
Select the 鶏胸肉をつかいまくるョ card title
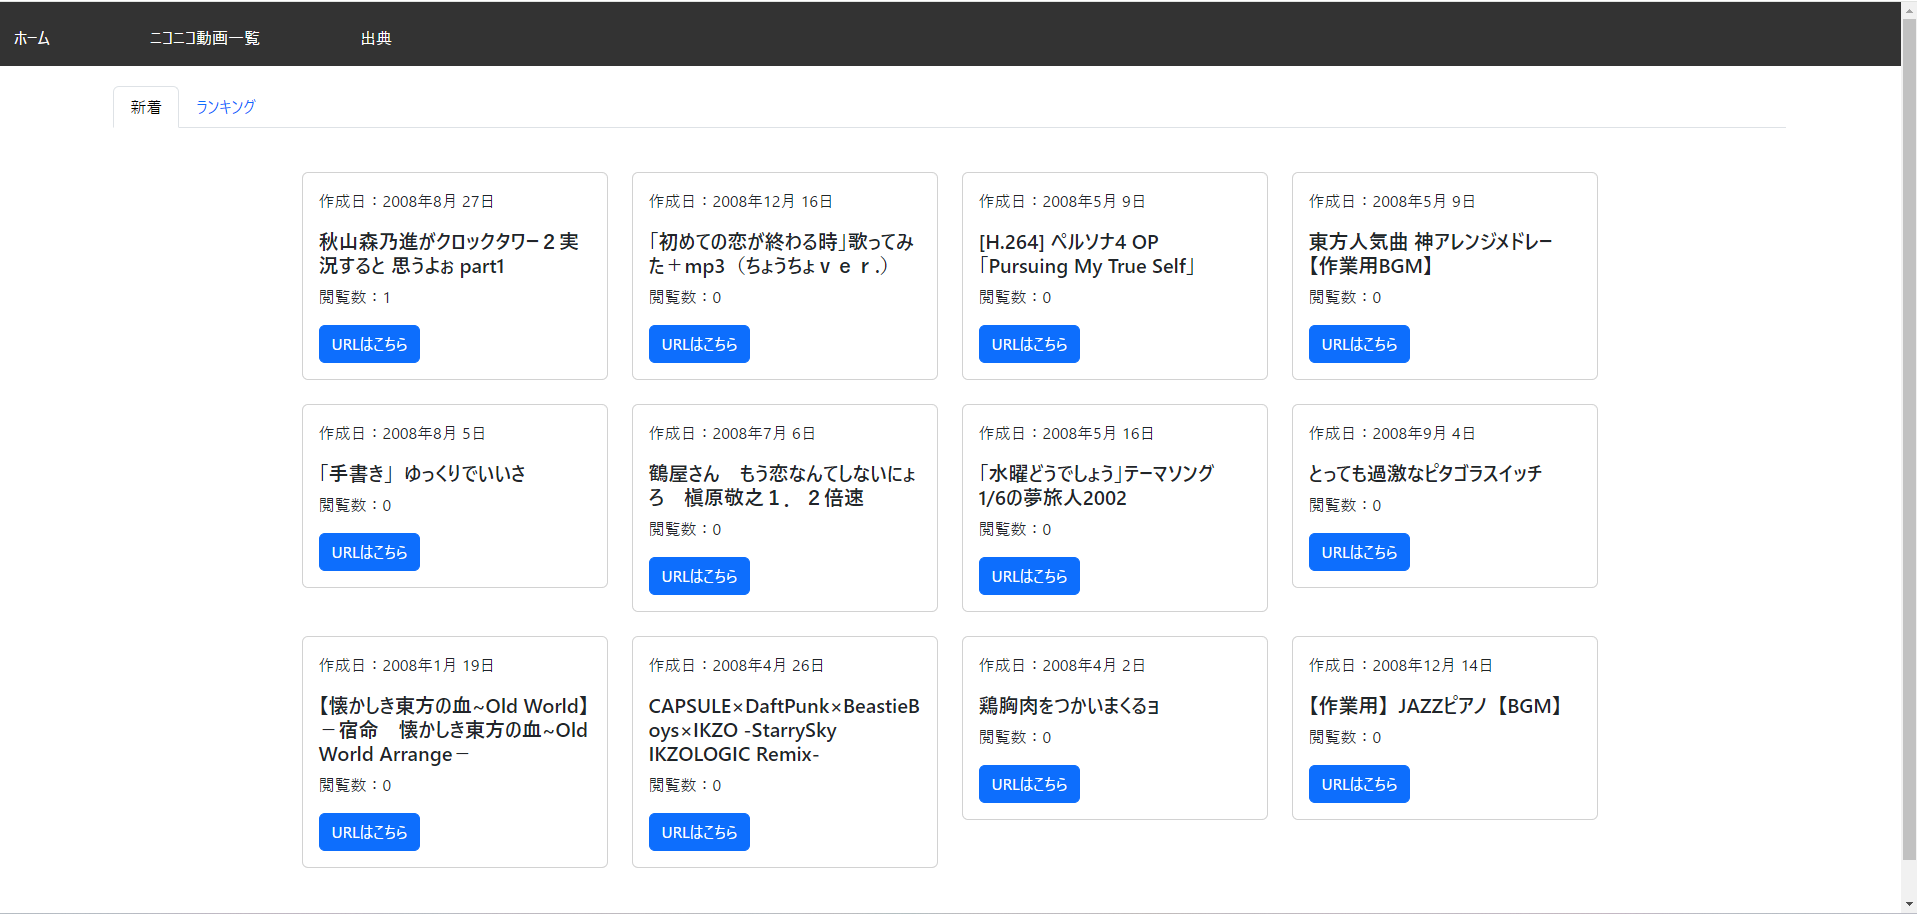pos(1067,705)
